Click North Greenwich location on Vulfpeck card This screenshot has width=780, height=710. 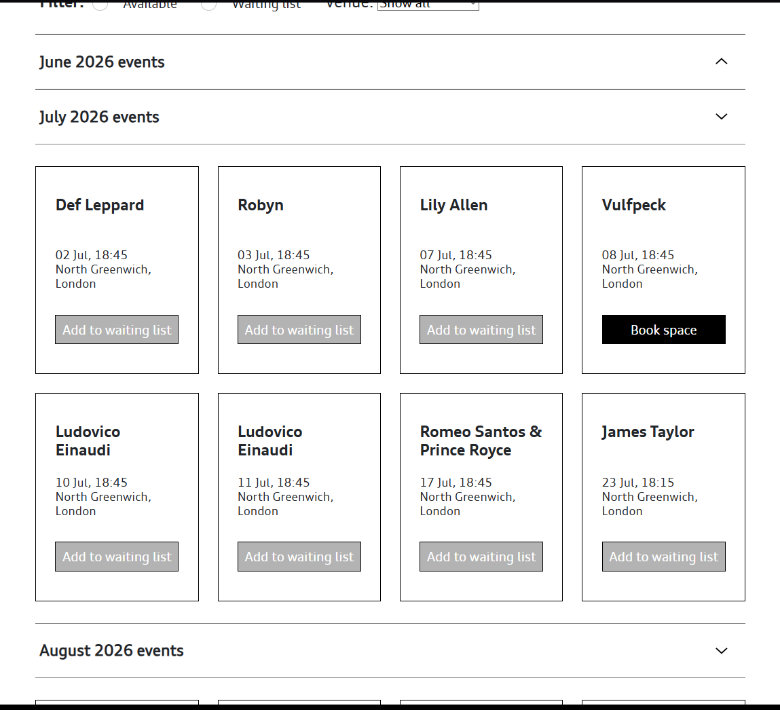[650, 276]
